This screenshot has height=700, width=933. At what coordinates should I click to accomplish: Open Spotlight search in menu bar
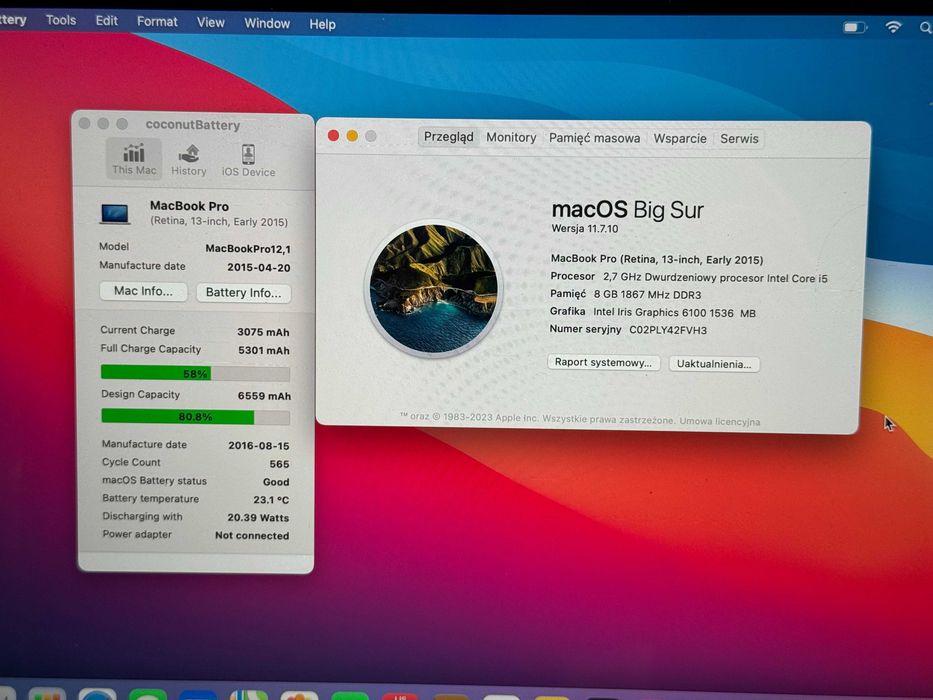[925, 27]
